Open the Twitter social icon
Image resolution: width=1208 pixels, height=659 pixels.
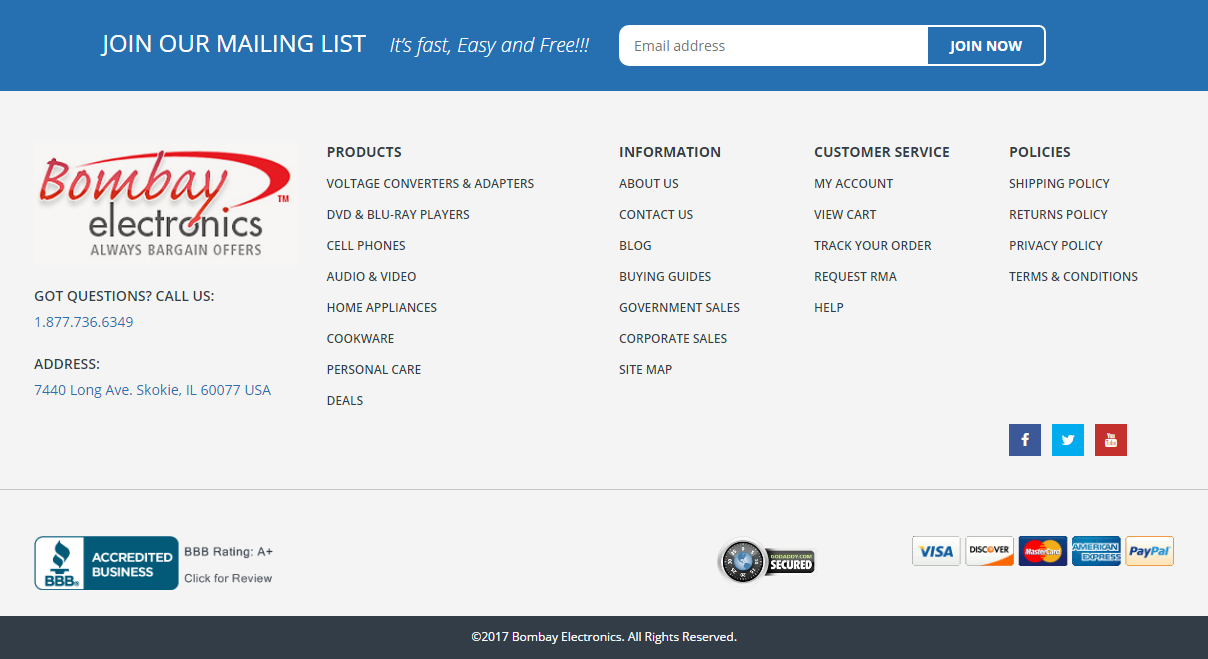point(1067,440)
